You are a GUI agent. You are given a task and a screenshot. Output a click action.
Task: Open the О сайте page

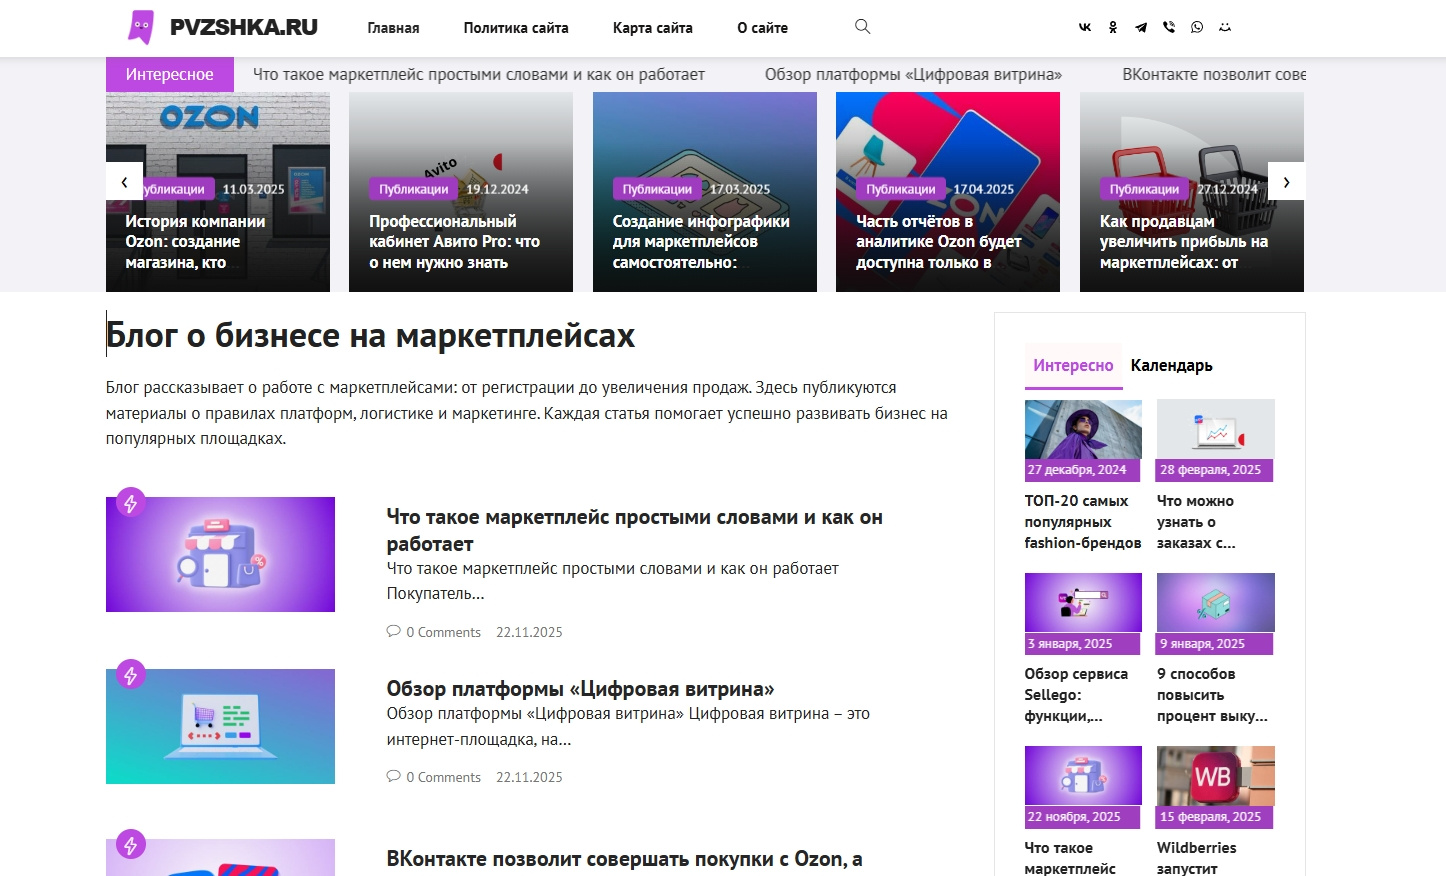point(763,28)
